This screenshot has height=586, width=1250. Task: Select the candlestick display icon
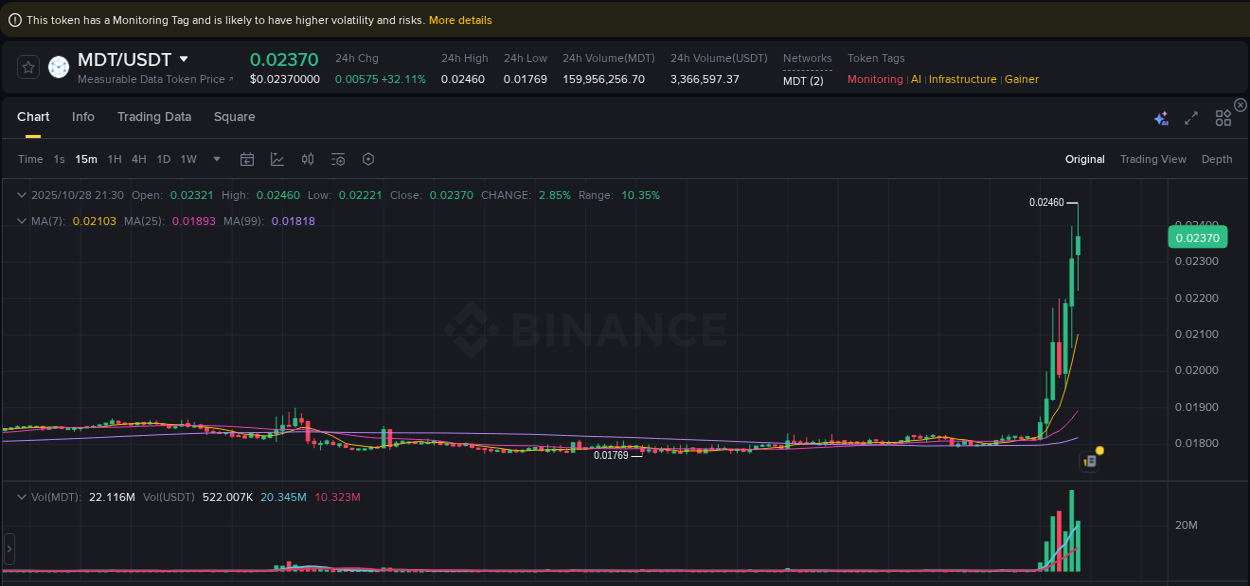click(307, 159)
